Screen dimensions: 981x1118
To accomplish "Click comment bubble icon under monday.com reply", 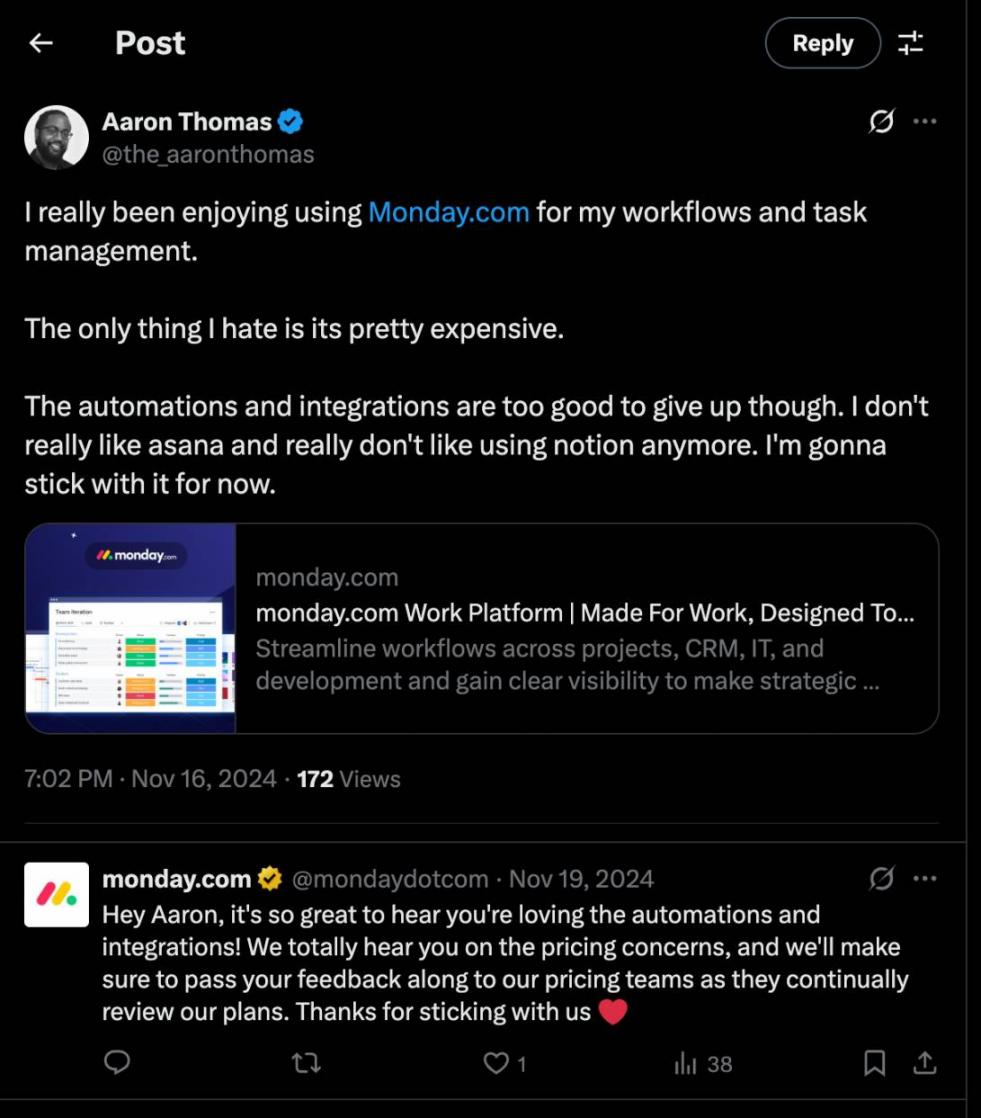I will [x=117, y=1062].
